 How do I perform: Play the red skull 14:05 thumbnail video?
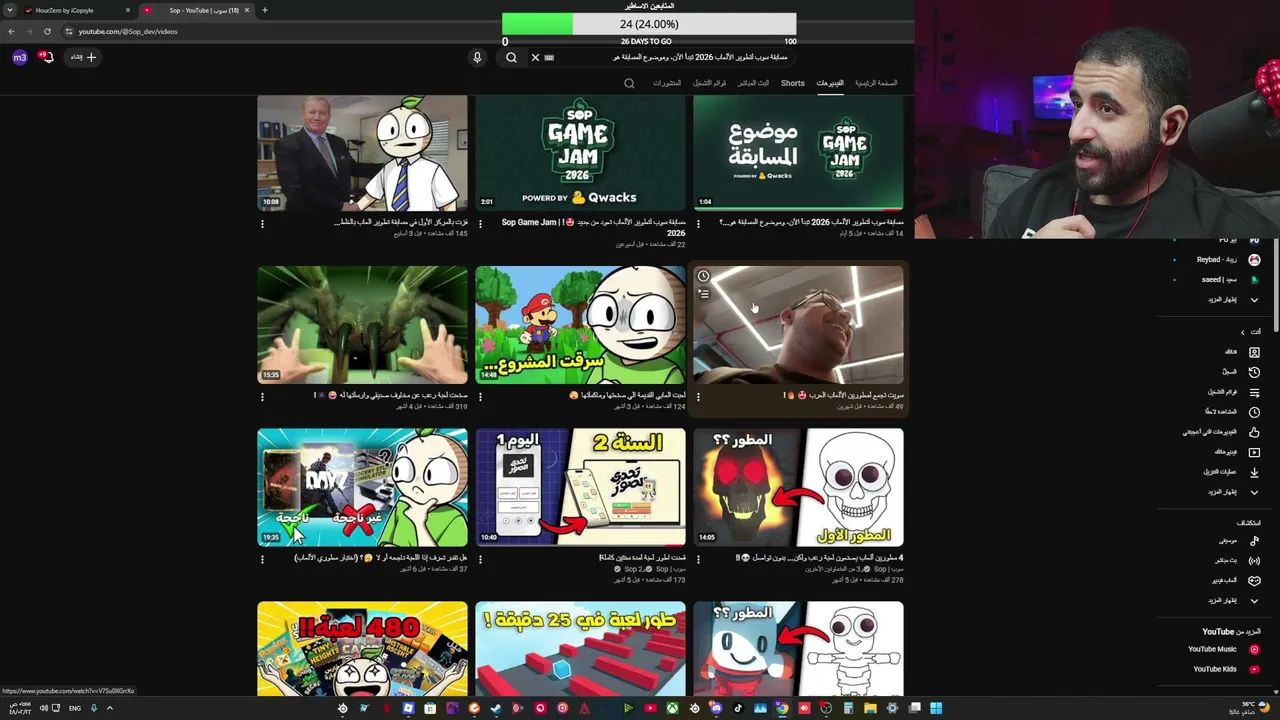click(798, 487)
